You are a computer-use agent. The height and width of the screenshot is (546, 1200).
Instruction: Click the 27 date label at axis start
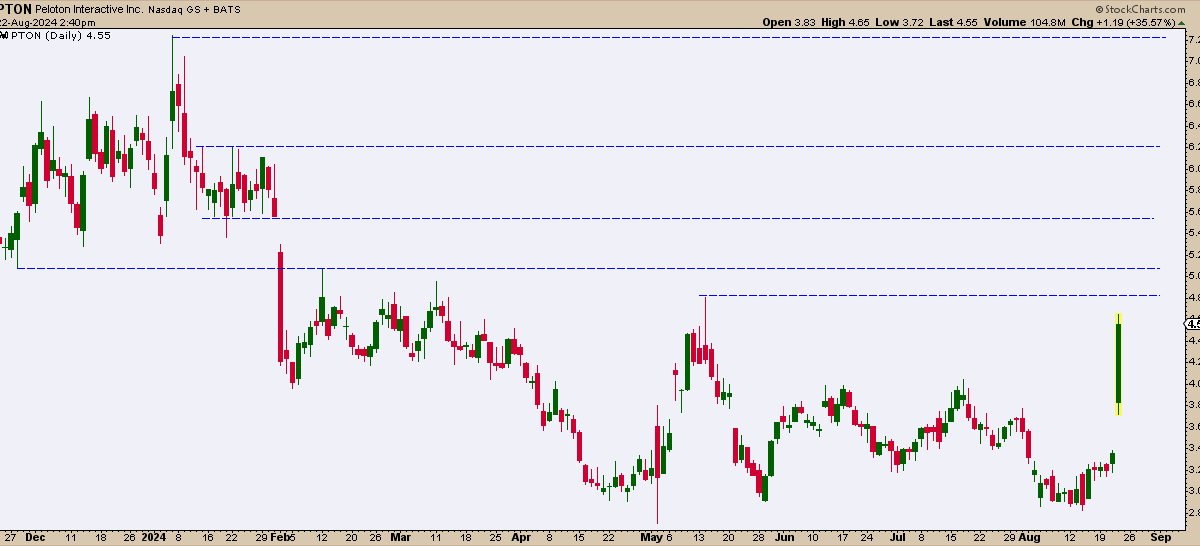point(11,536)
